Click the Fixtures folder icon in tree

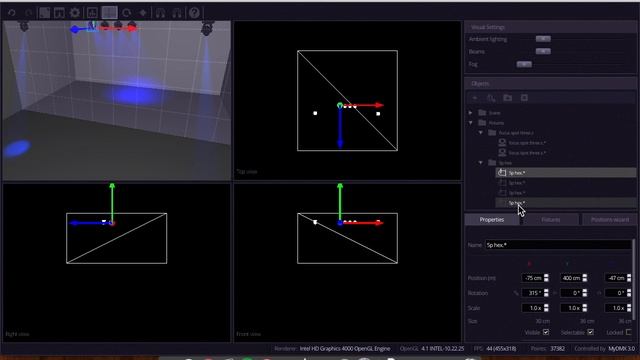coord(482,122)
